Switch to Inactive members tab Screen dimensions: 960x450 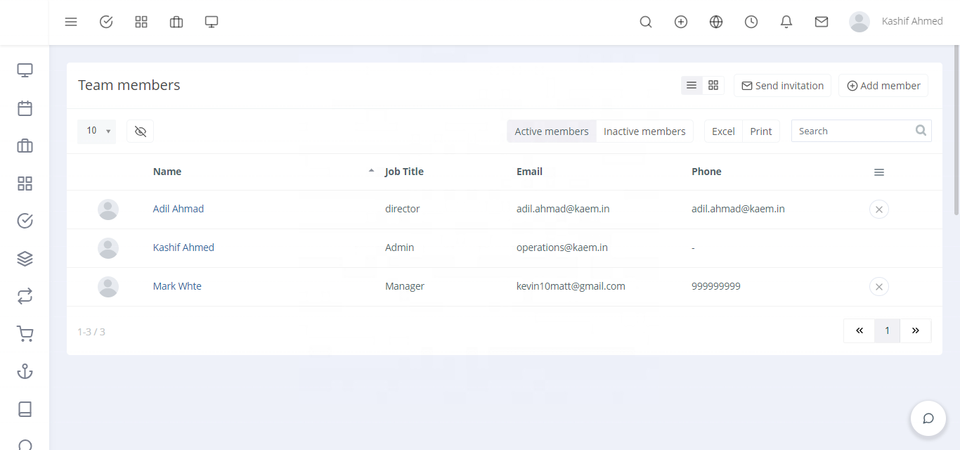click(644, 131)
